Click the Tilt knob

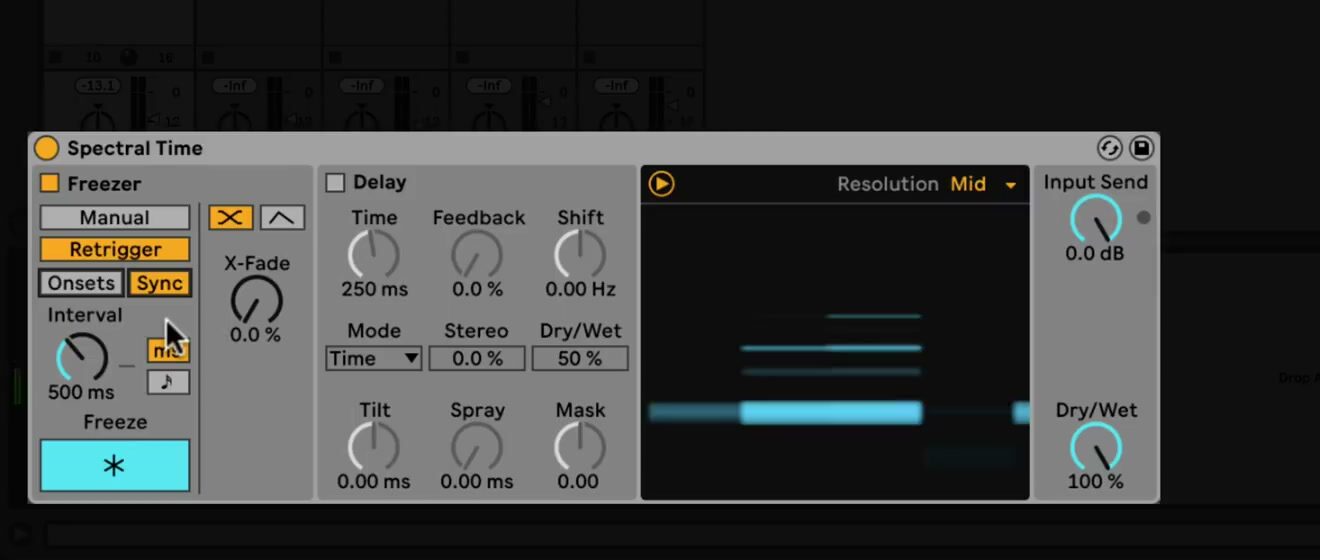(x=373, y=446)
